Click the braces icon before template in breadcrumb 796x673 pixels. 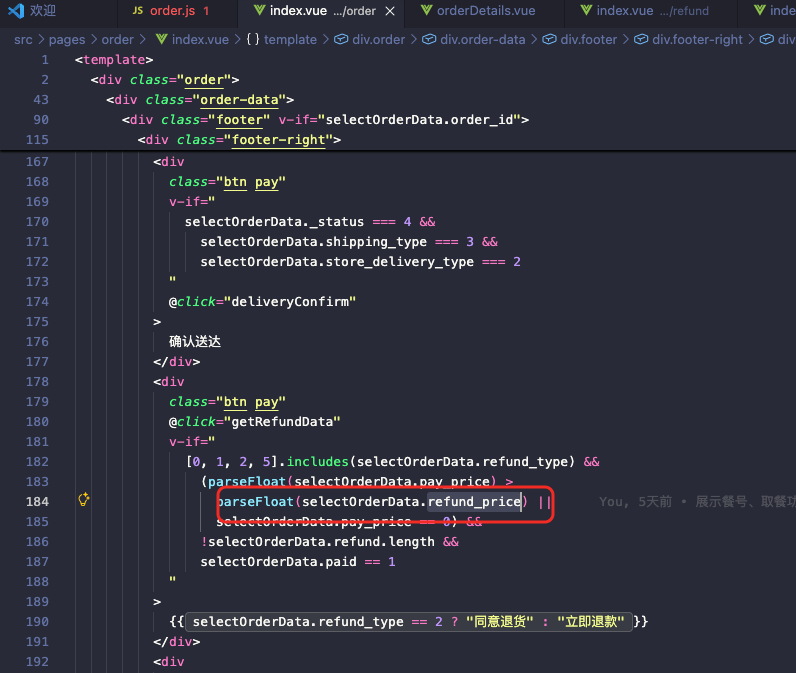(252, 40)
